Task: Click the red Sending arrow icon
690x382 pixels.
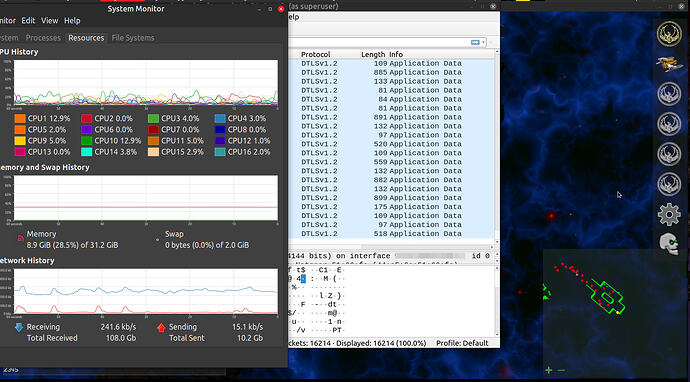Action: 161,327
